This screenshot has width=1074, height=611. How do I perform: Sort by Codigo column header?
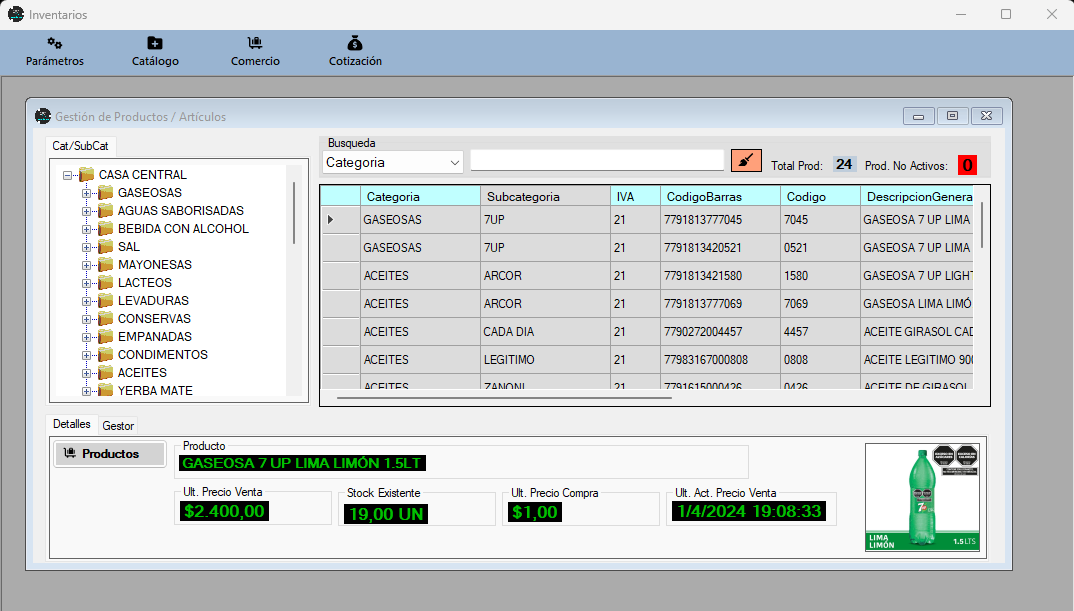(x=820, y=197)
